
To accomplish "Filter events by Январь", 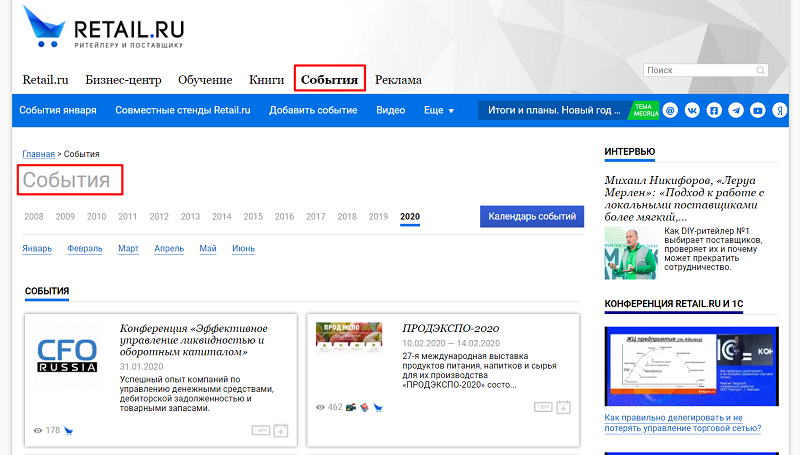I will [x=37, y=248].
